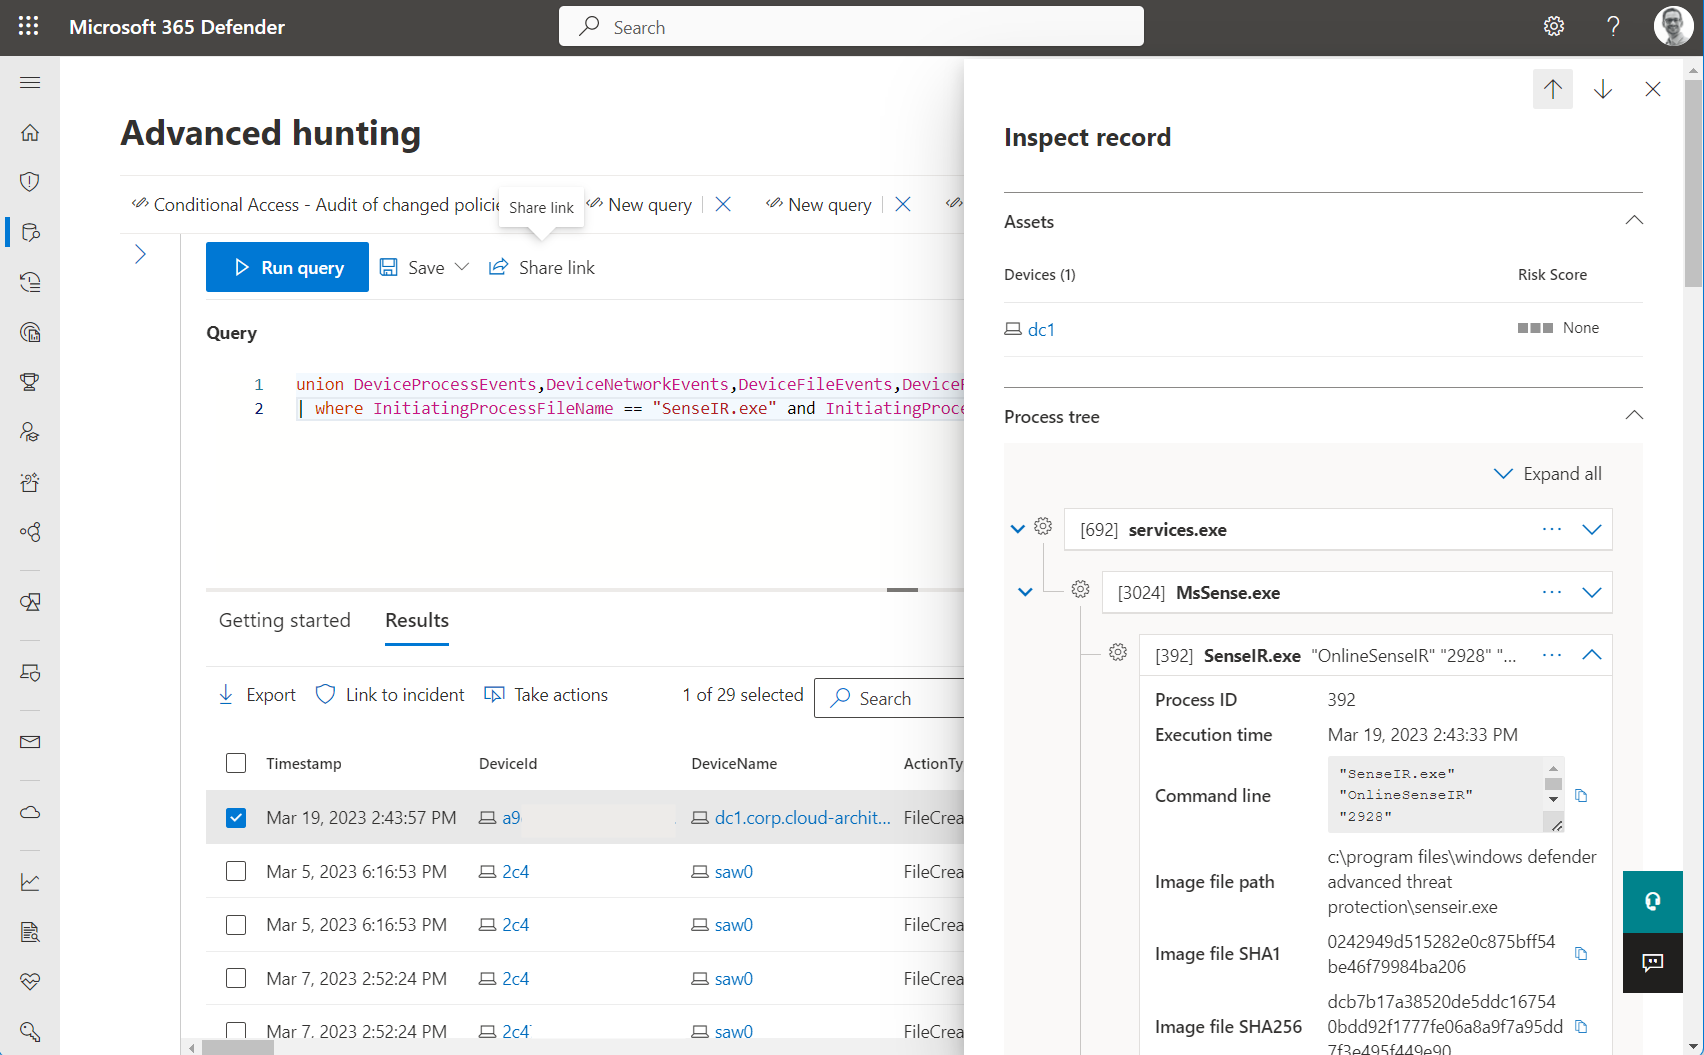The image size is (1704, 1055).
Task: Open the Trials icon in sidebar
Action: pos(30,482)
